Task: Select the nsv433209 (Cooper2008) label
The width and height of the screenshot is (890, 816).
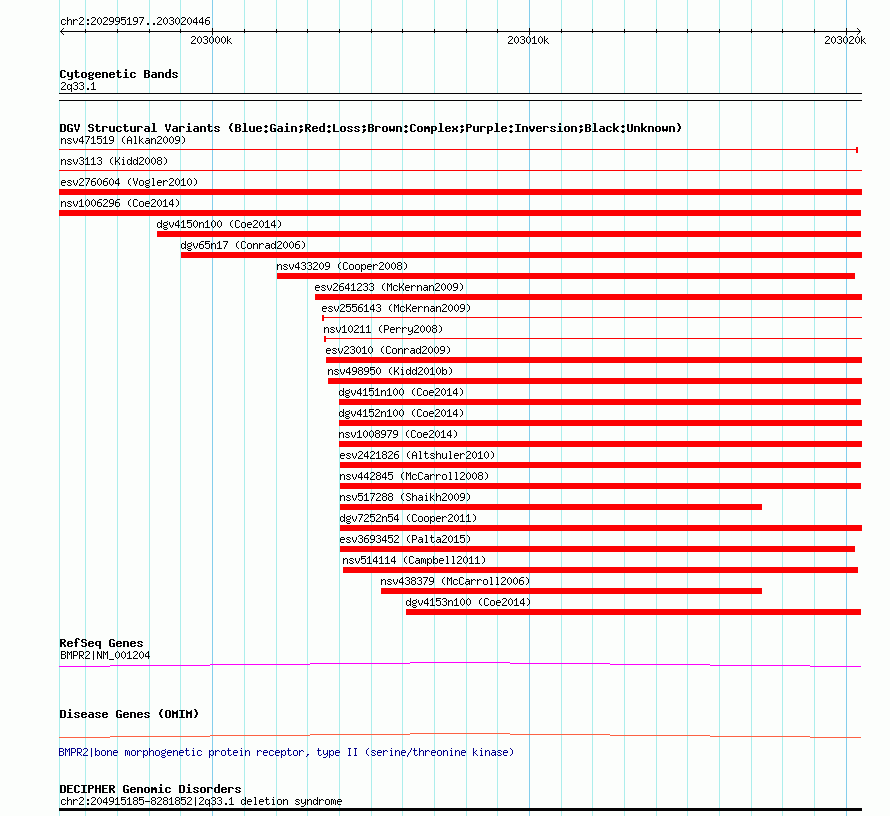Action: point(342,266)
